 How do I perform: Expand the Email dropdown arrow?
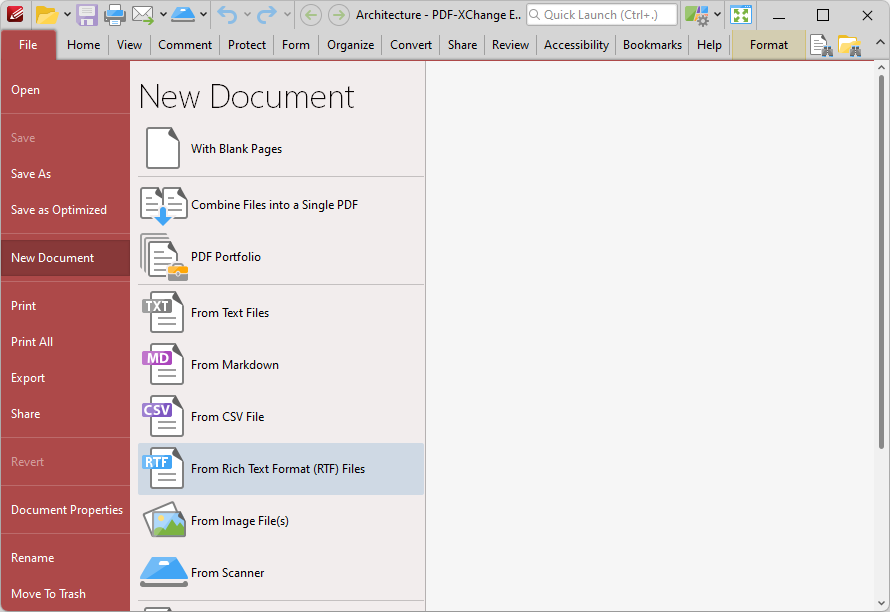coord(163,15)
